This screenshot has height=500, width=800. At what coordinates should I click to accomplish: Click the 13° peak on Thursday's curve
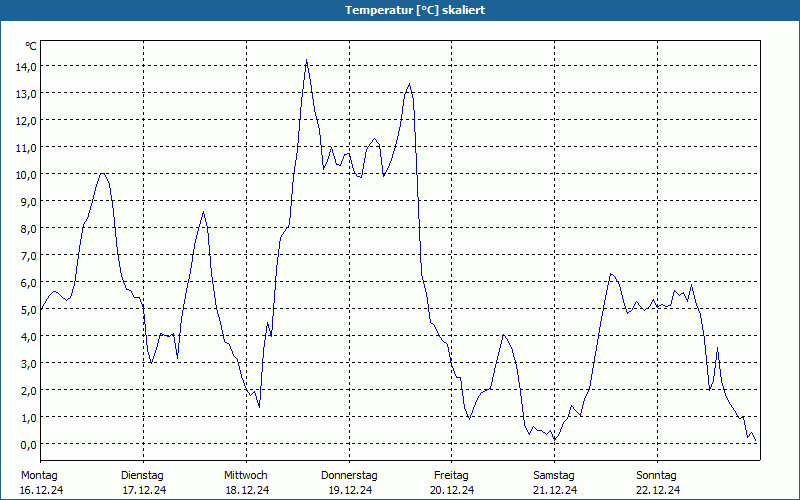coord(409,84)
